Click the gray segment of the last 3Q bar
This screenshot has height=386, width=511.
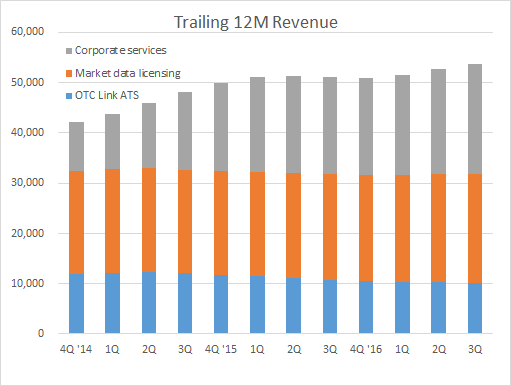coord(475,119)
